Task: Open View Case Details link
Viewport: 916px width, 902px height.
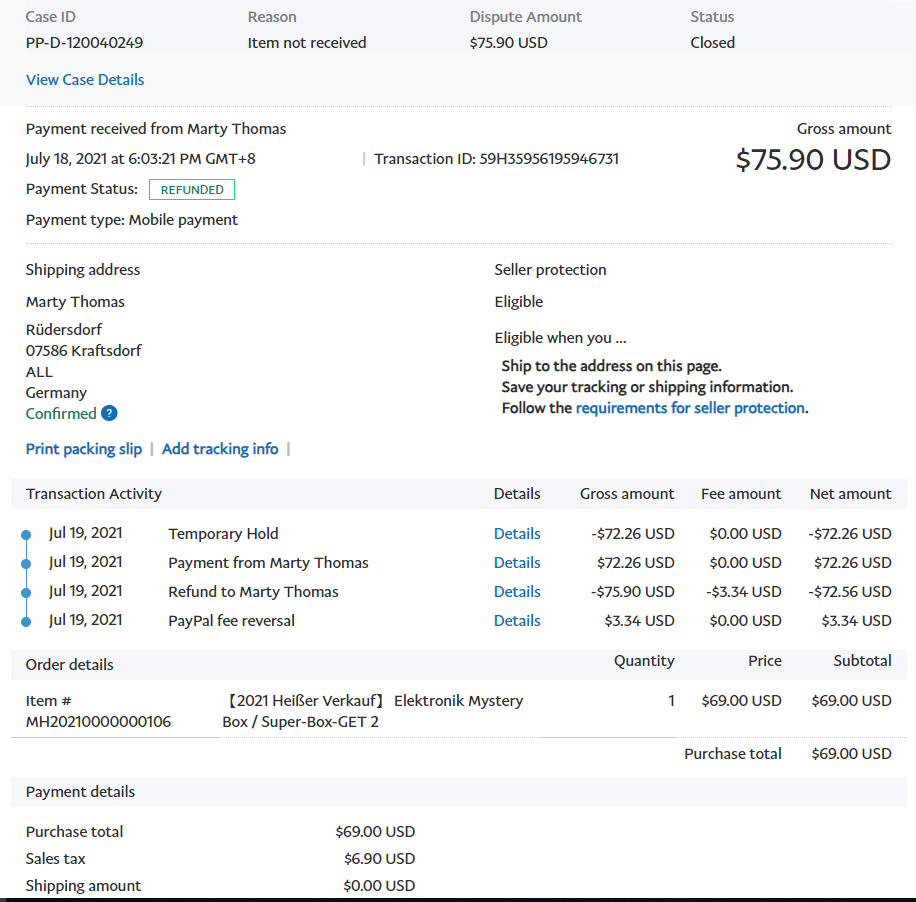Action: coord(85,80)
